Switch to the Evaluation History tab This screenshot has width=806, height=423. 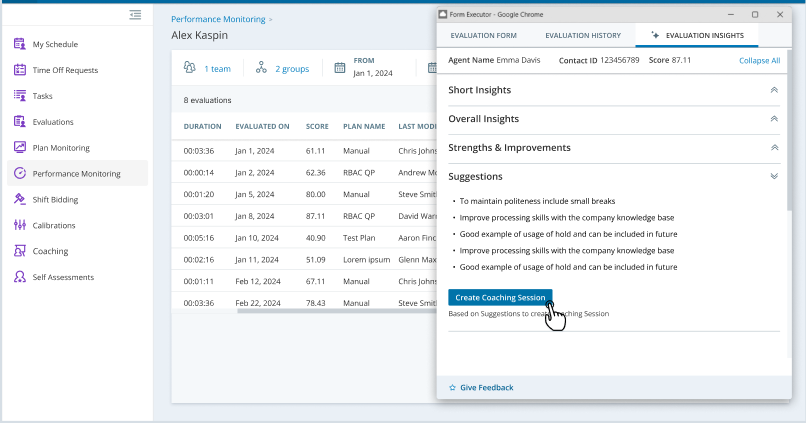[582, 35]
